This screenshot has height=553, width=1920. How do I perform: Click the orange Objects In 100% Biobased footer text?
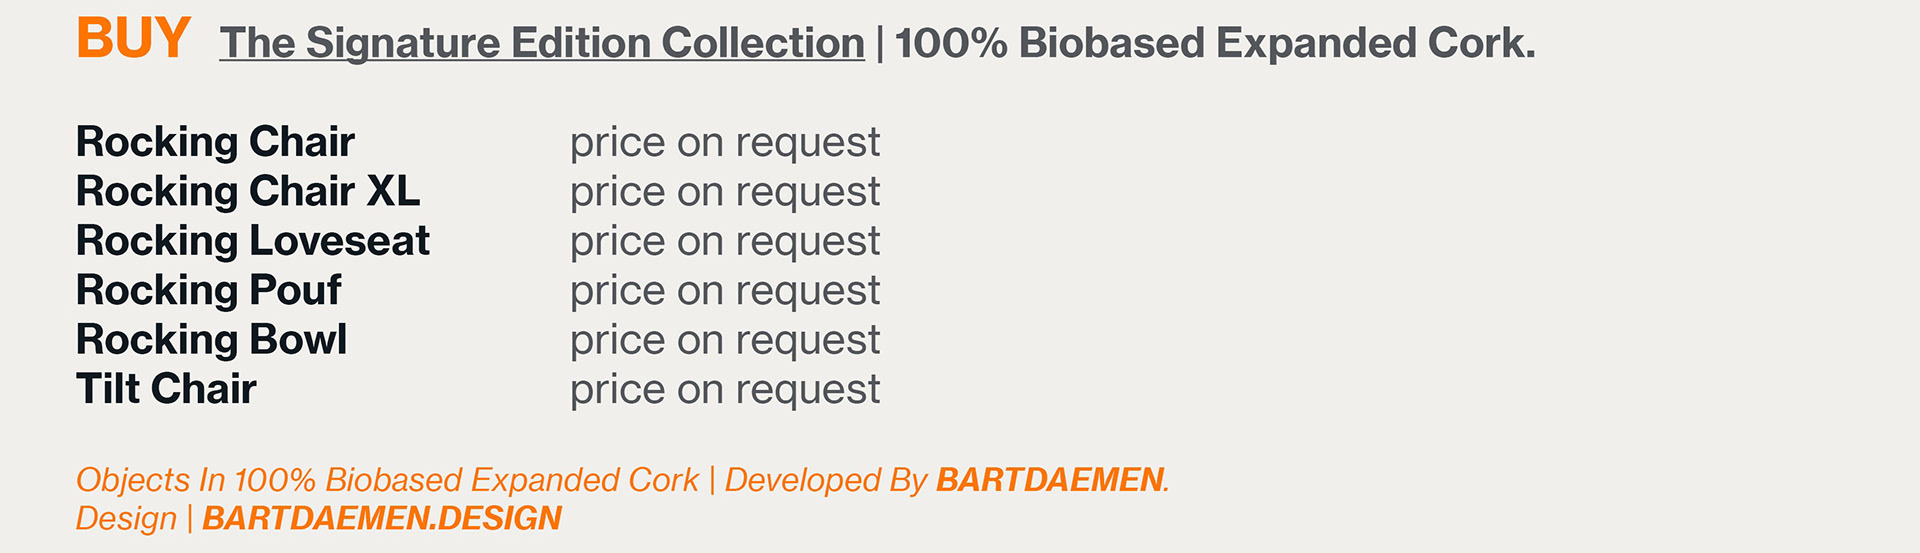(387, 480)
